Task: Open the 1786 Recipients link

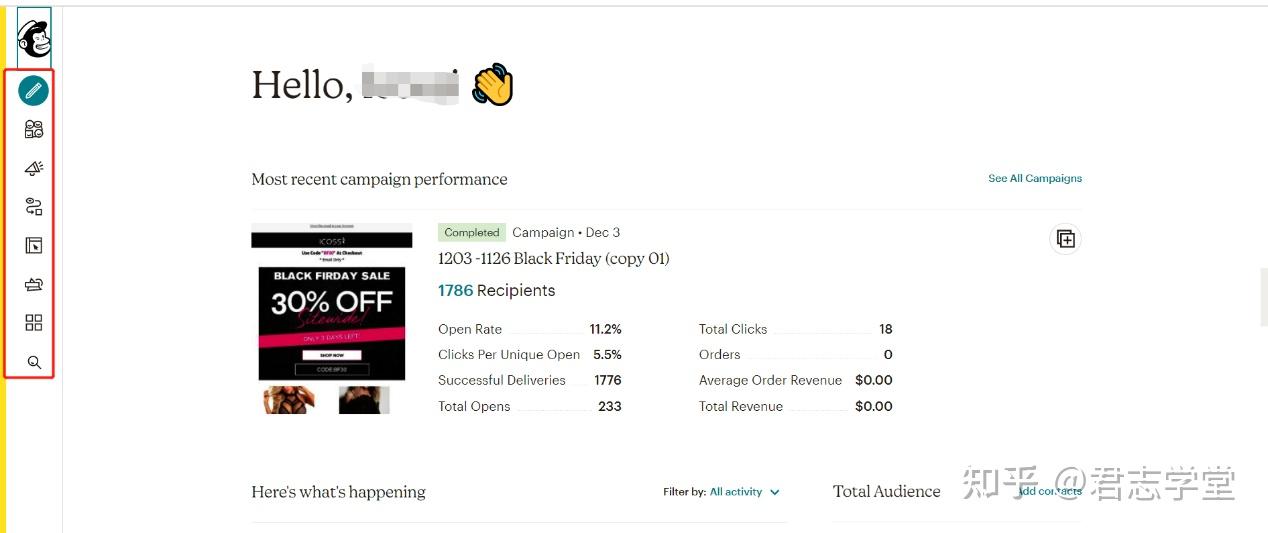Action: [496, 291]
